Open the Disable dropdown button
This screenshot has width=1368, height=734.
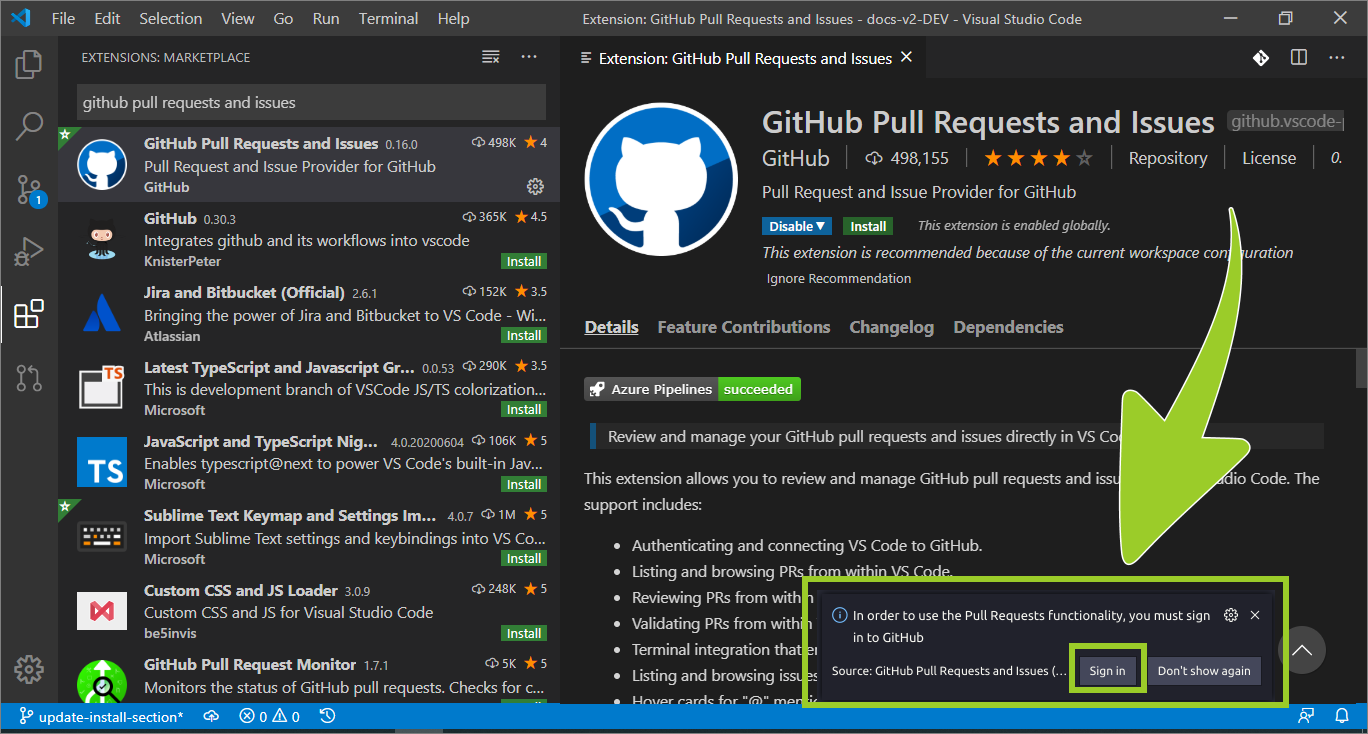point(797,226)
